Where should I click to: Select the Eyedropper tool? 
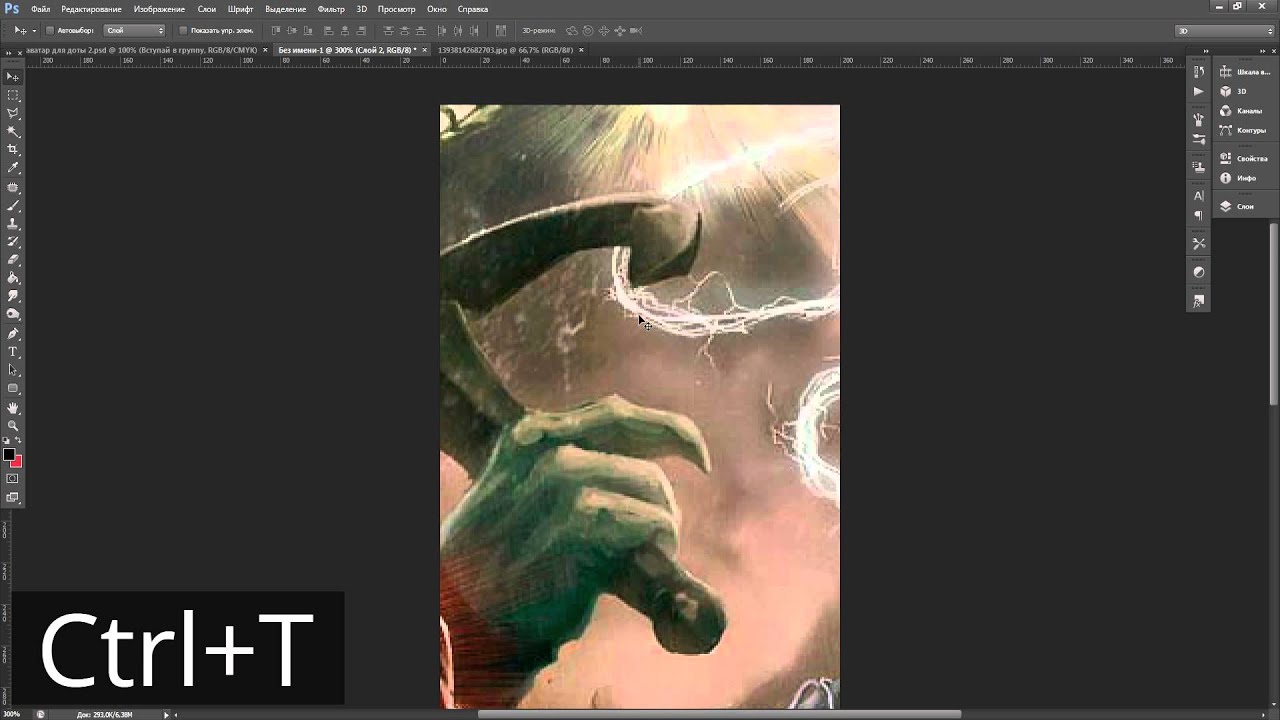coord(13,167)
